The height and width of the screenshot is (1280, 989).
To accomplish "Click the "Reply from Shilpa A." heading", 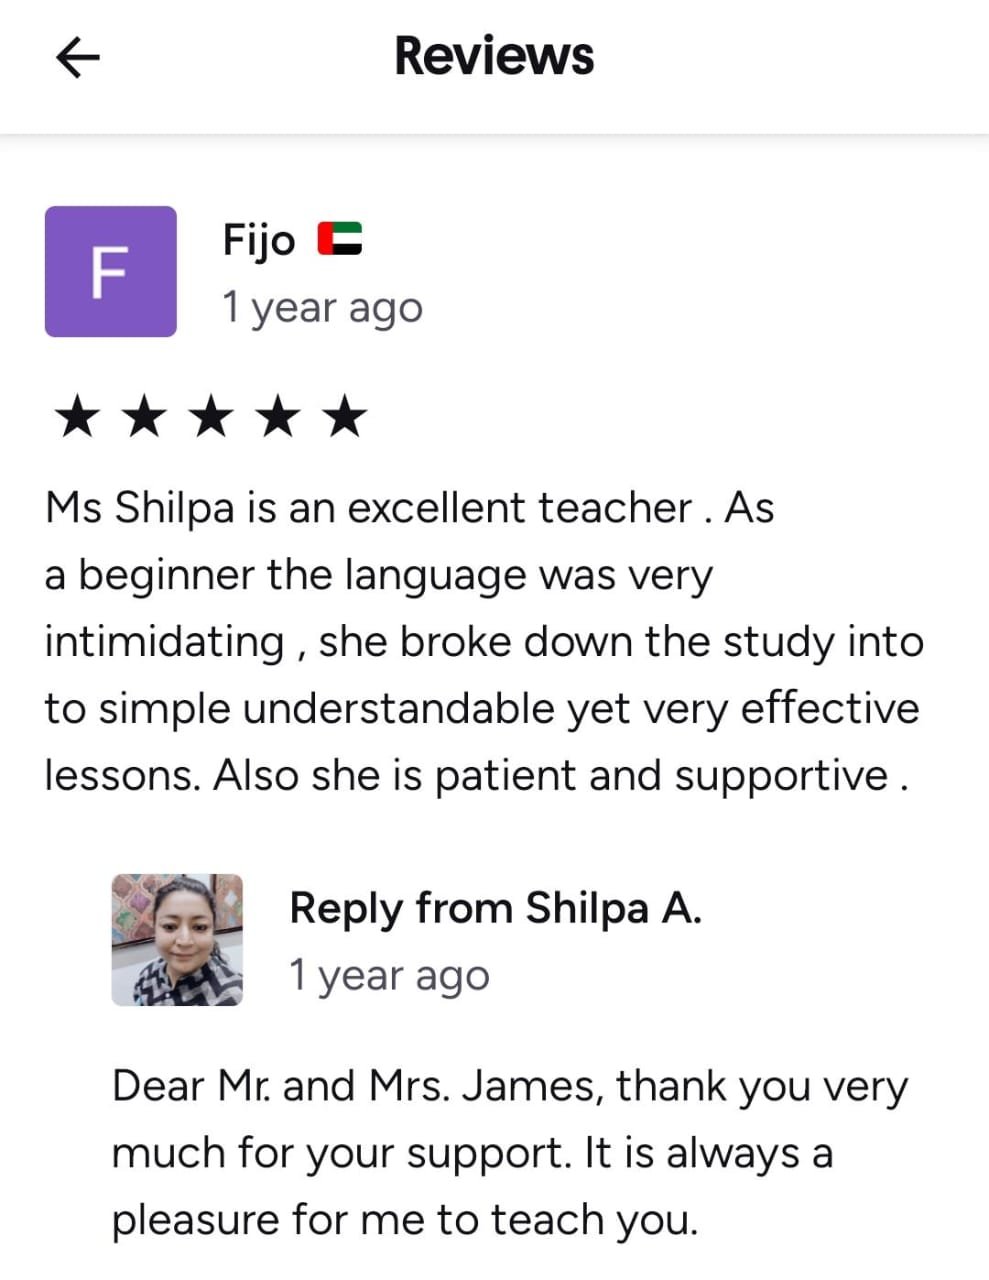I will pyautogui.click(x=495, y=908).
